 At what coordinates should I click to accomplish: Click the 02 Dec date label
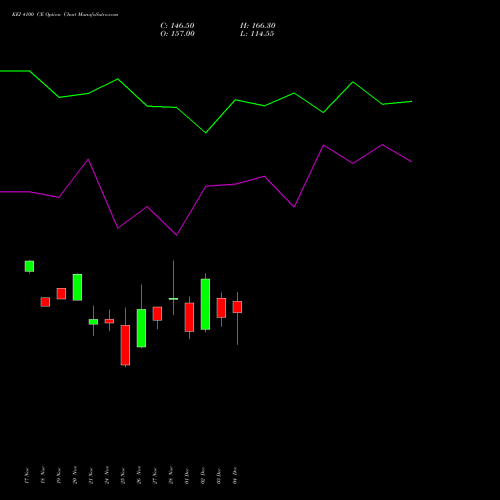[x=203, y=475]
